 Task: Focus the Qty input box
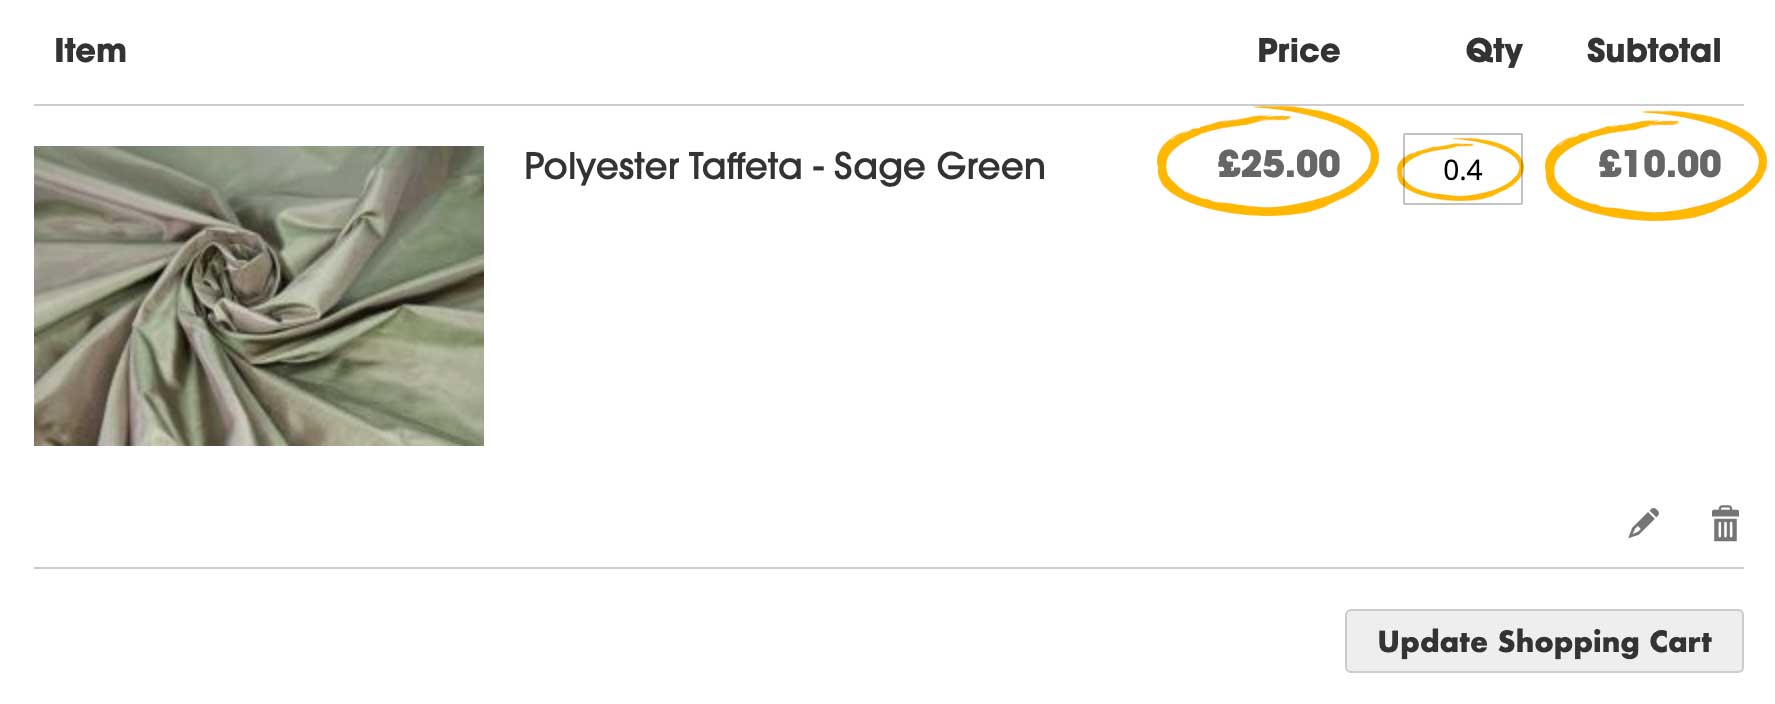1462,169
